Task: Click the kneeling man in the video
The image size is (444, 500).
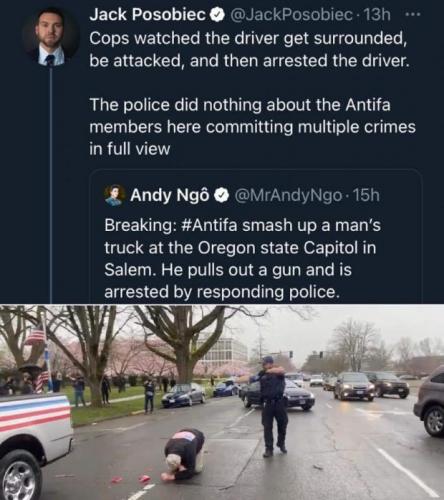Action: 184,455
